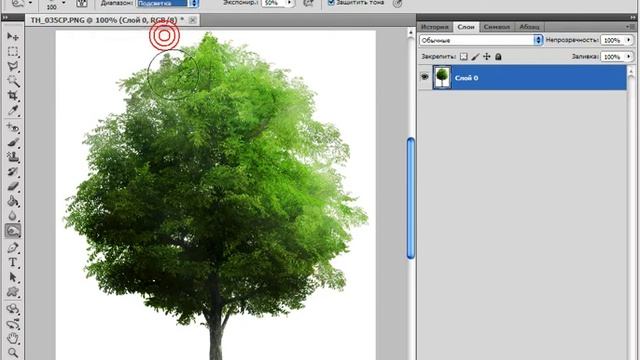Close the TH_03SCP.PNG document tab
Screen dimensions: 640x360
click(193, 20)
